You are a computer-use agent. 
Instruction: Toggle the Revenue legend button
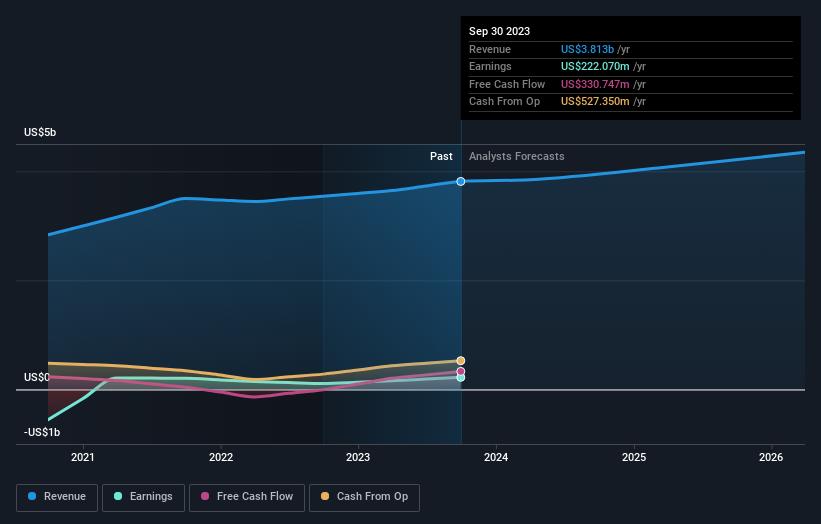pyautogui.click(x=57, y=497)
